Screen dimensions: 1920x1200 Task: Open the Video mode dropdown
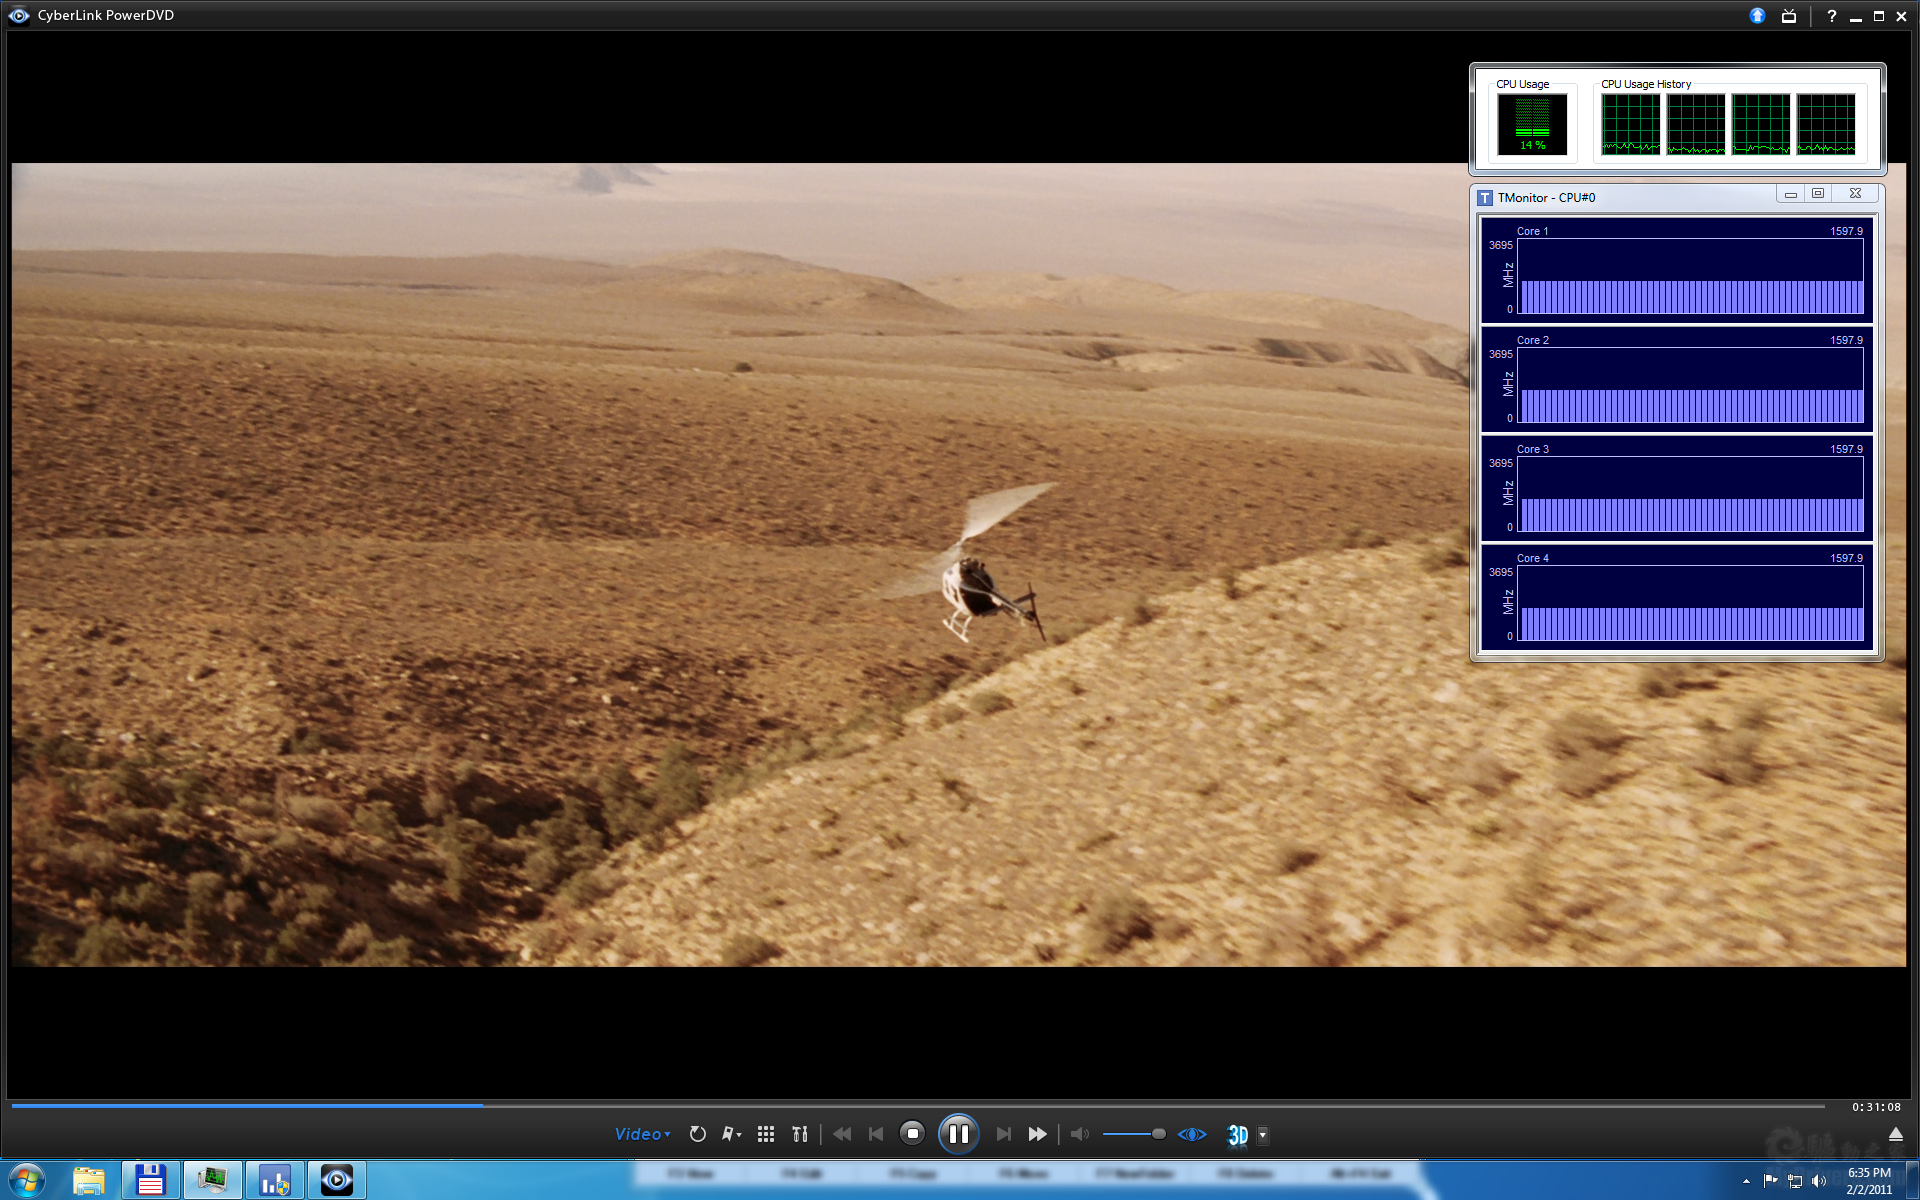pos(642,1134)
